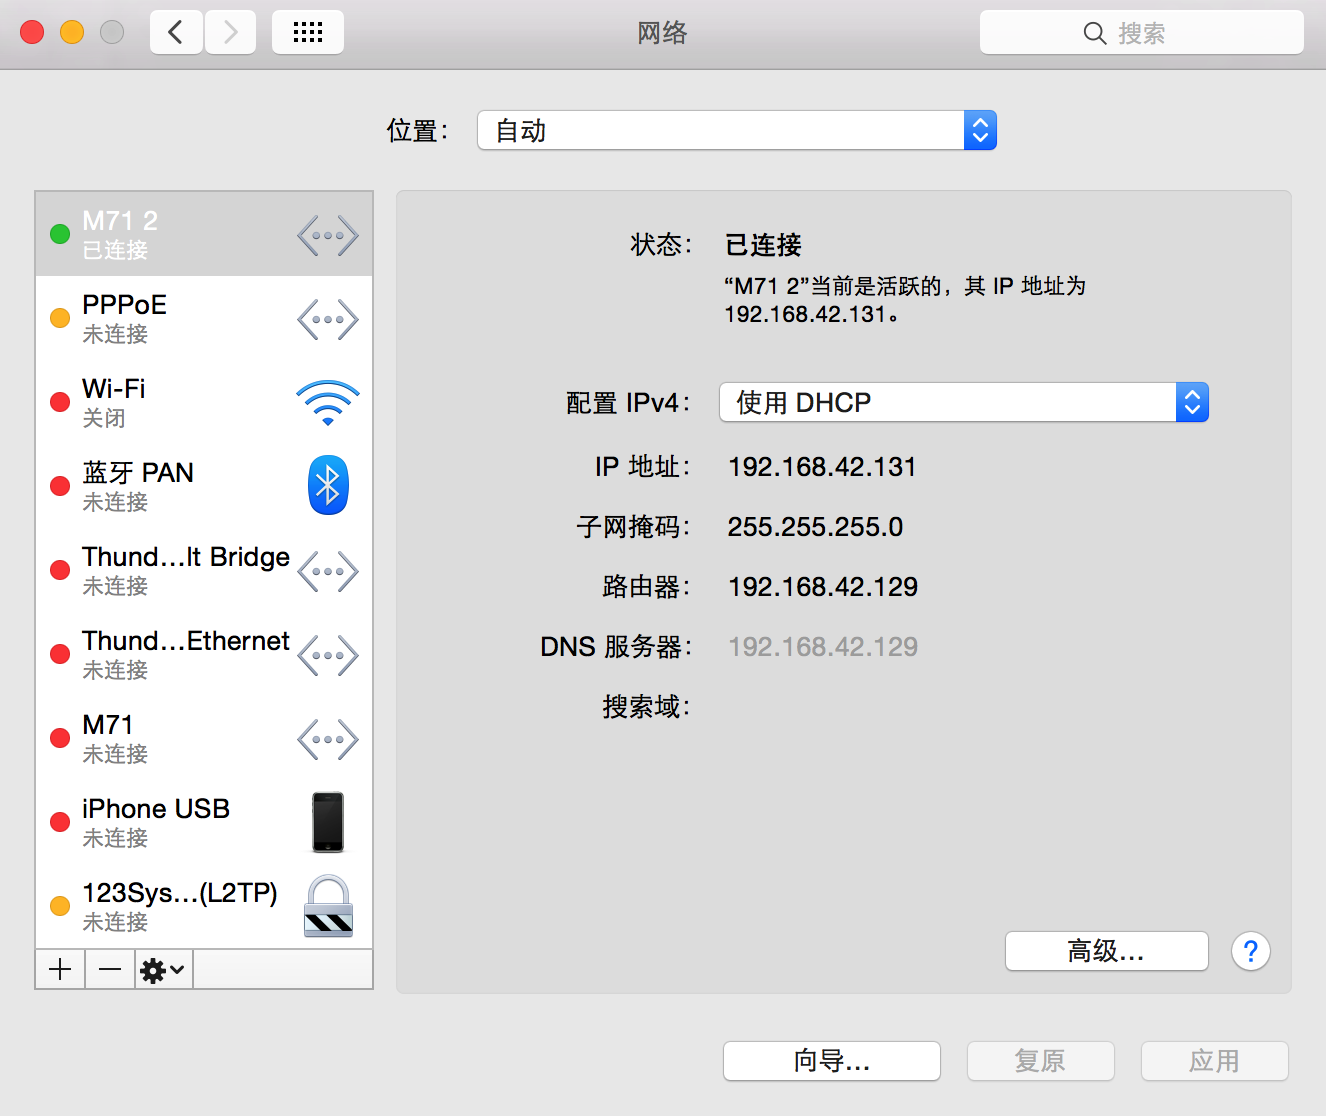The height and width of the screenshot is (1116, 1326).
Task: Click the 复原 revert button
Action: click(x=1040, y=1061)
